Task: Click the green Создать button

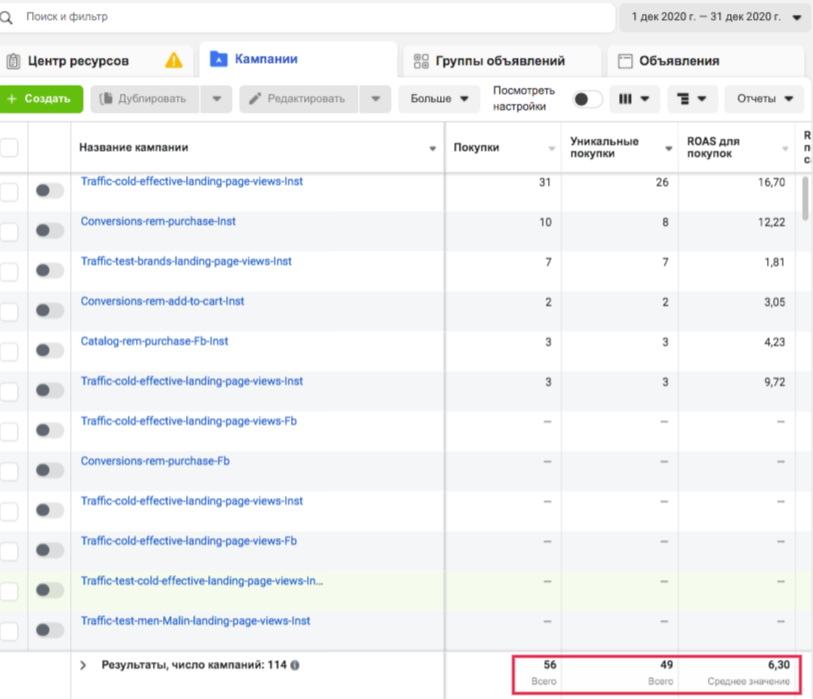Action: point(40,99)
